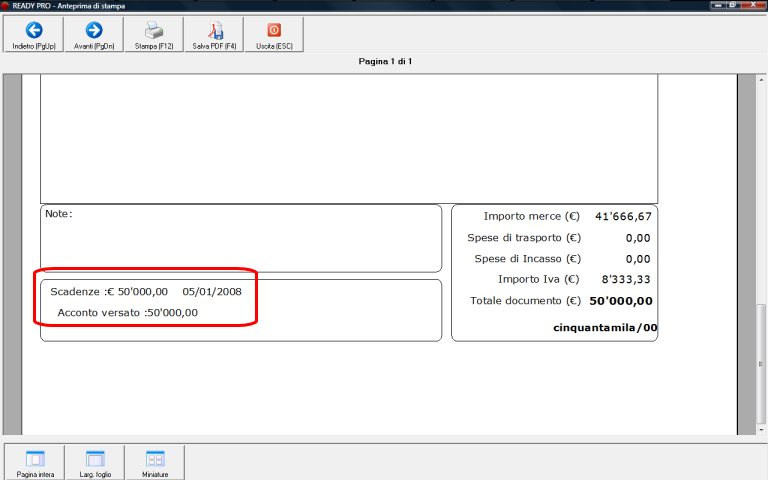Exit preview with Uscita (ESC)
The height and width of the screenshot is (480, 768).
[274, 34]
